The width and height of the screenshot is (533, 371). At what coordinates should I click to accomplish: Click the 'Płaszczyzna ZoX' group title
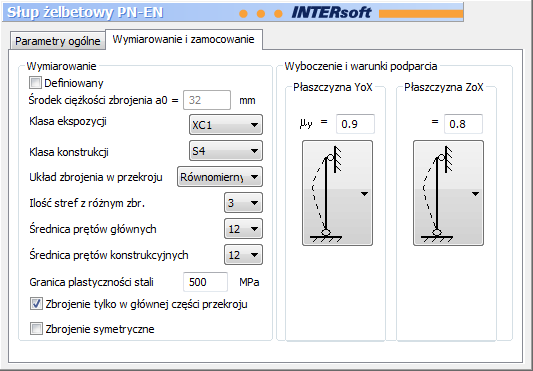click(x=444, y=87)
